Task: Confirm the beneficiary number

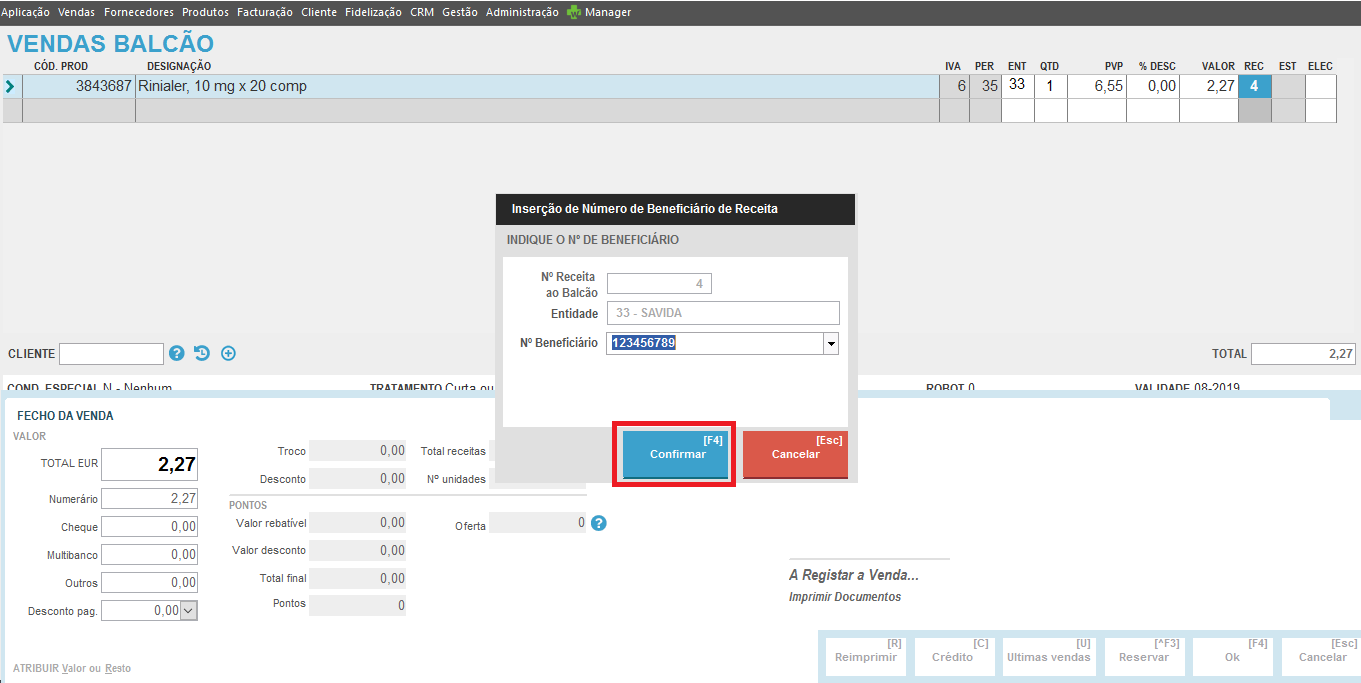Action: (676, 454)
